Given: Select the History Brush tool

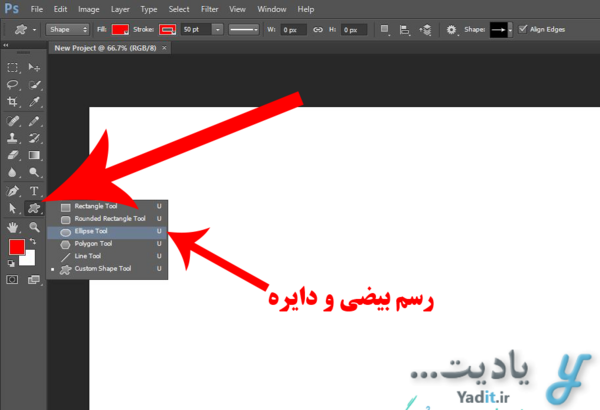Looking at the screenshot, I should click(34, 138).
